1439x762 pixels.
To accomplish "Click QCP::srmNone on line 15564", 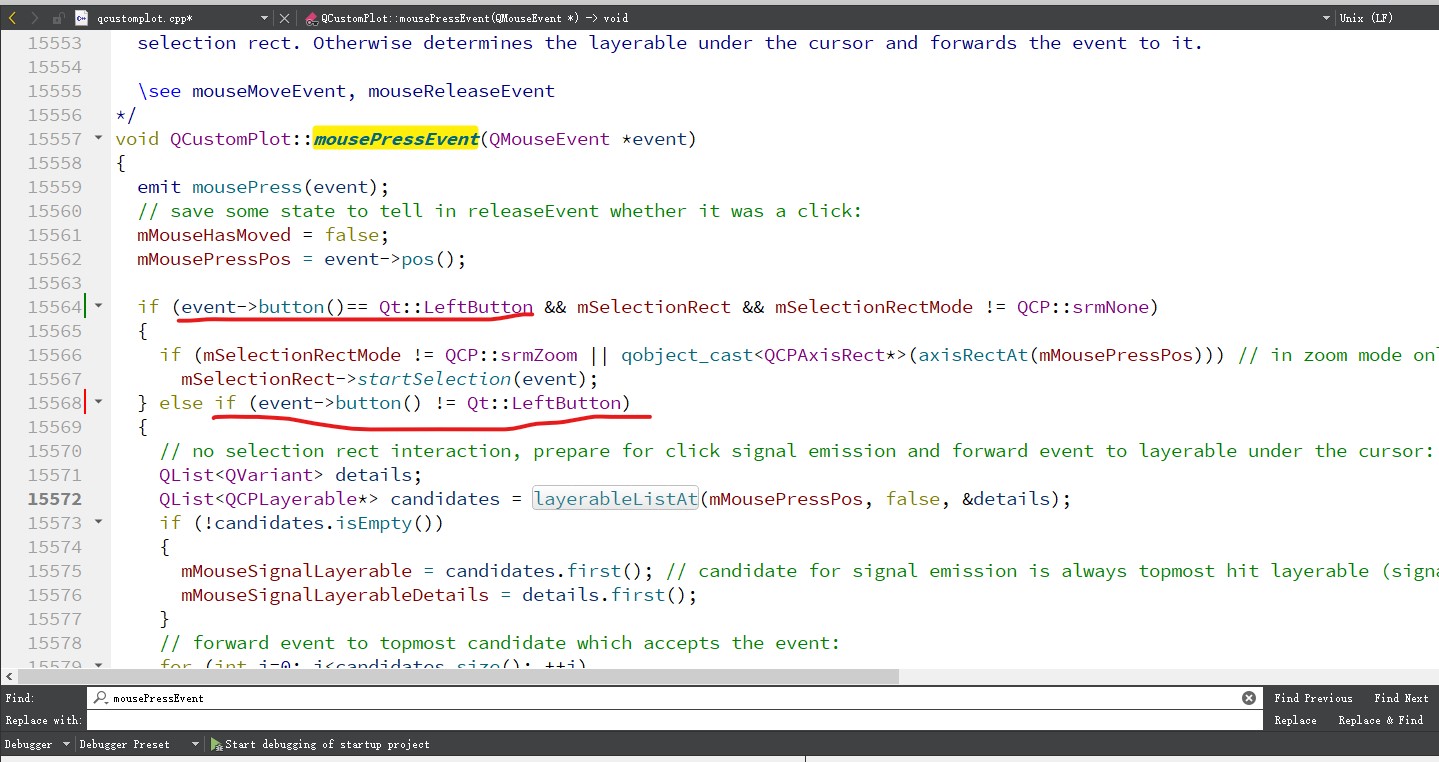I will point(1082,307).
